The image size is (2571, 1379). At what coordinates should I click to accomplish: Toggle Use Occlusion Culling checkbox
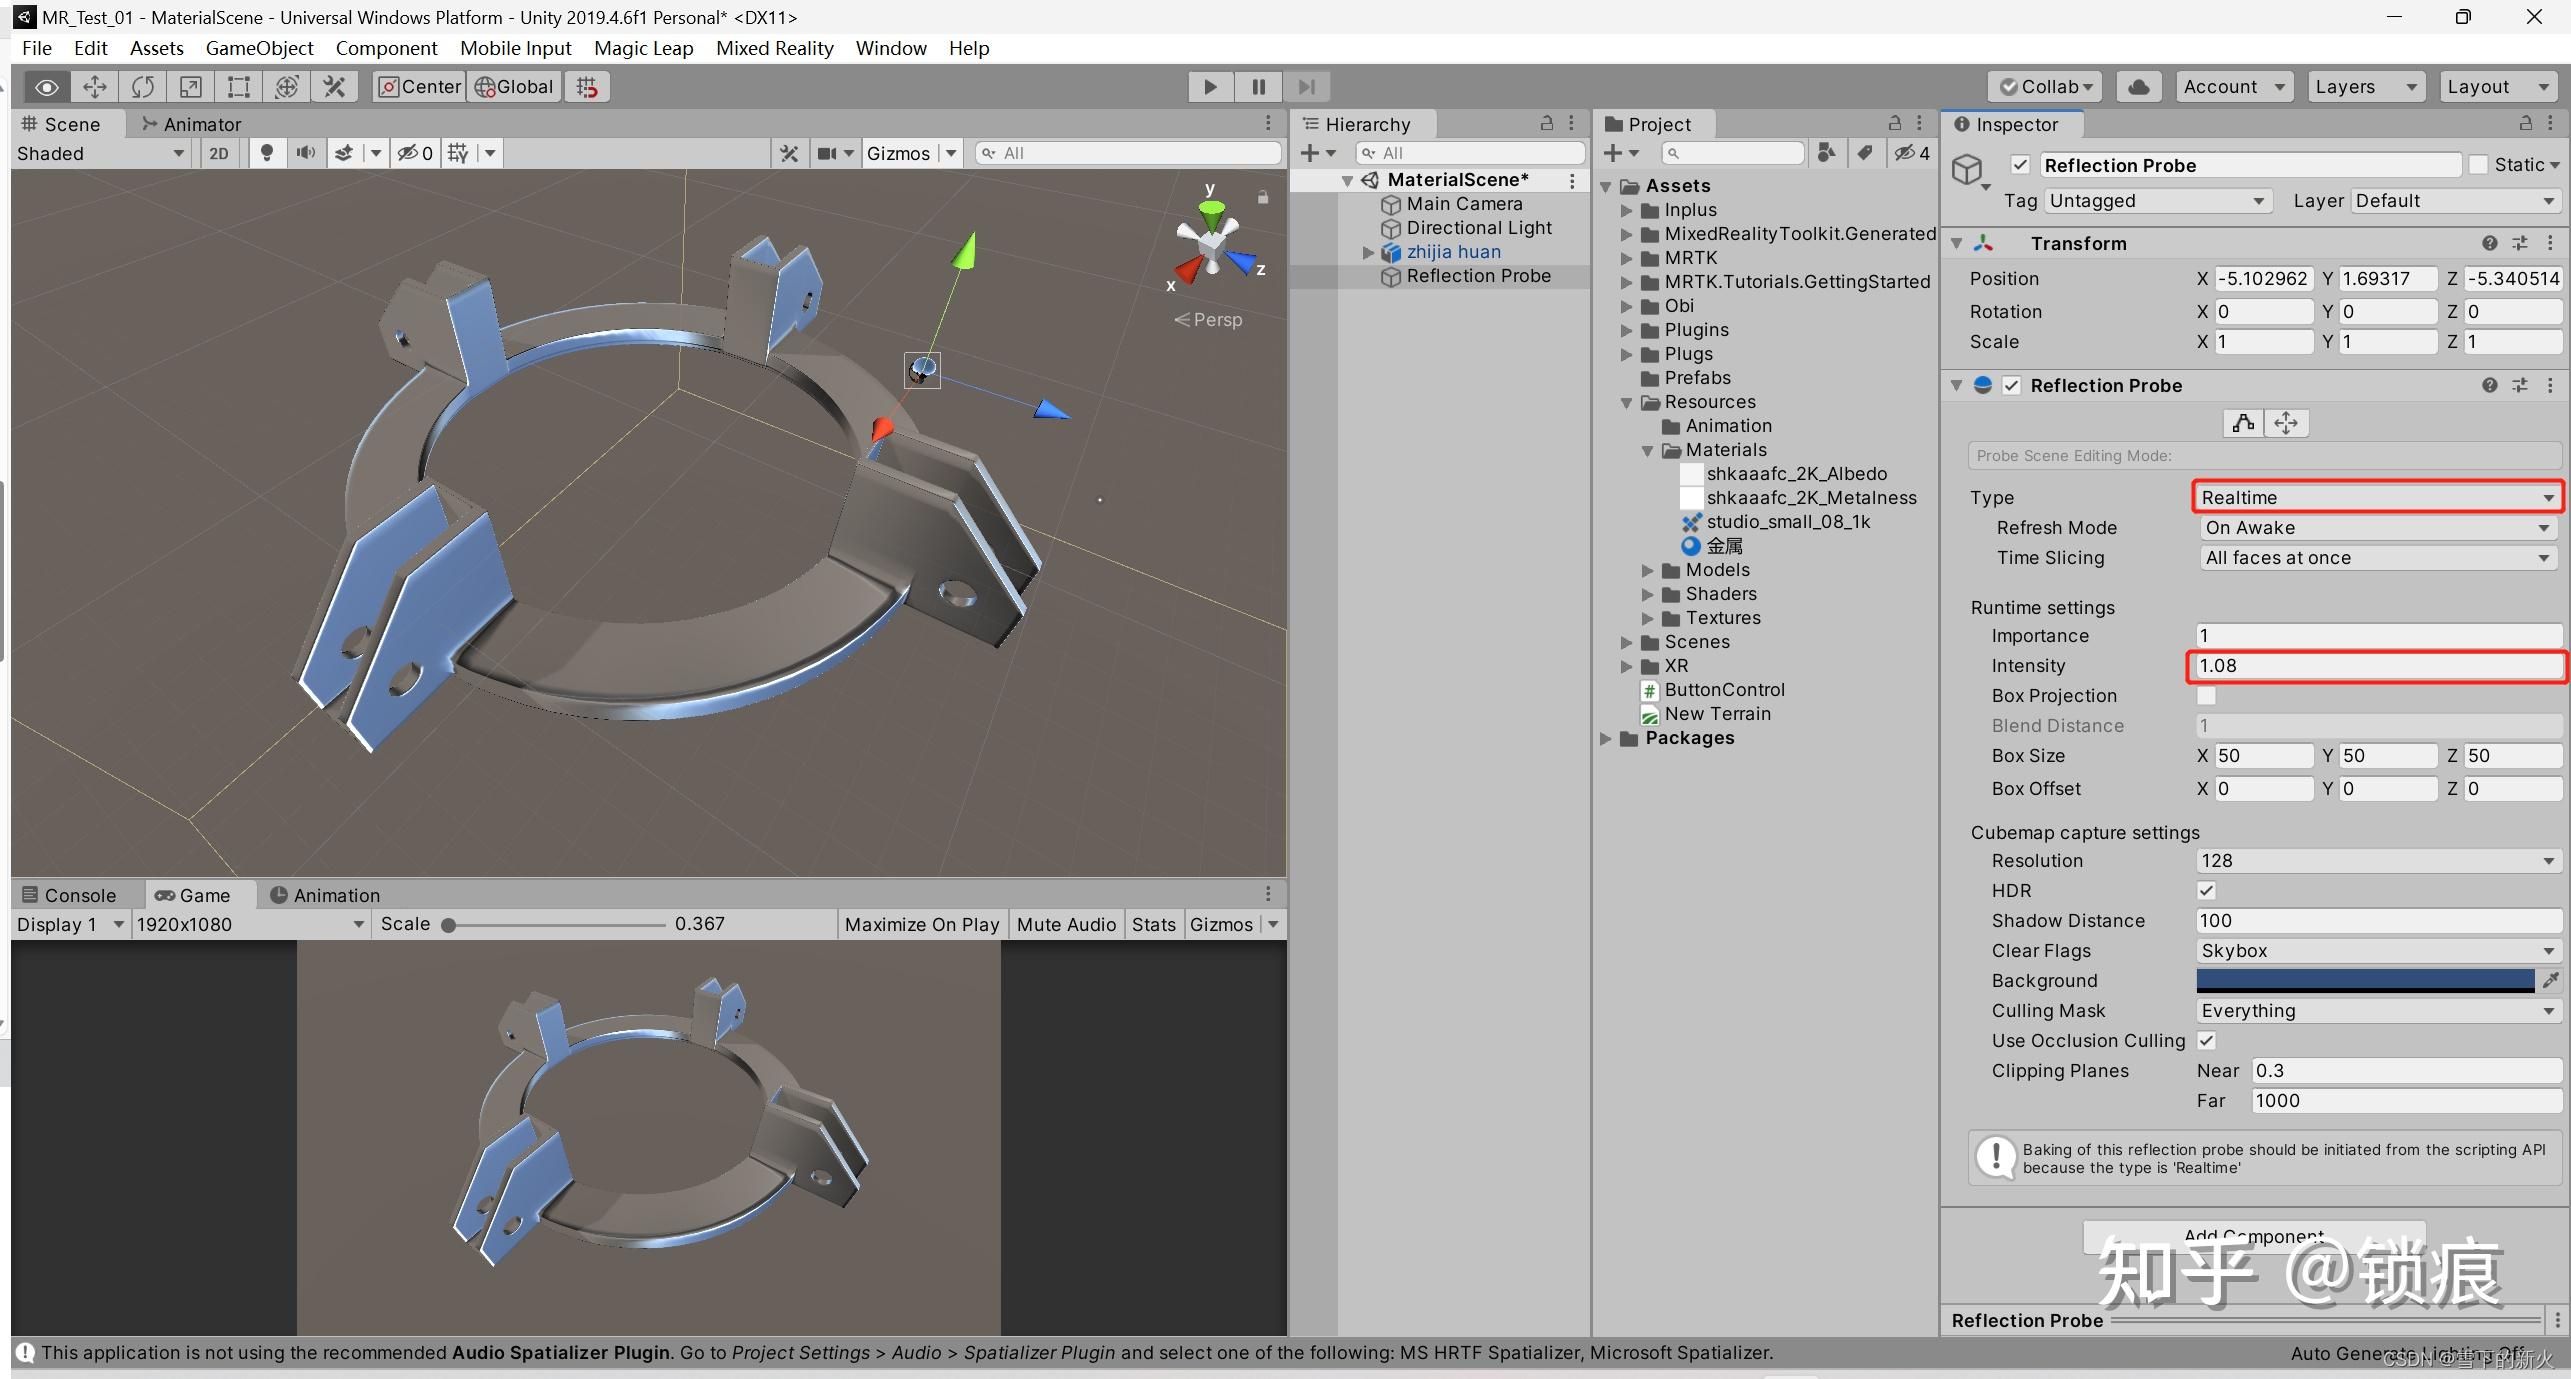2207,1041
